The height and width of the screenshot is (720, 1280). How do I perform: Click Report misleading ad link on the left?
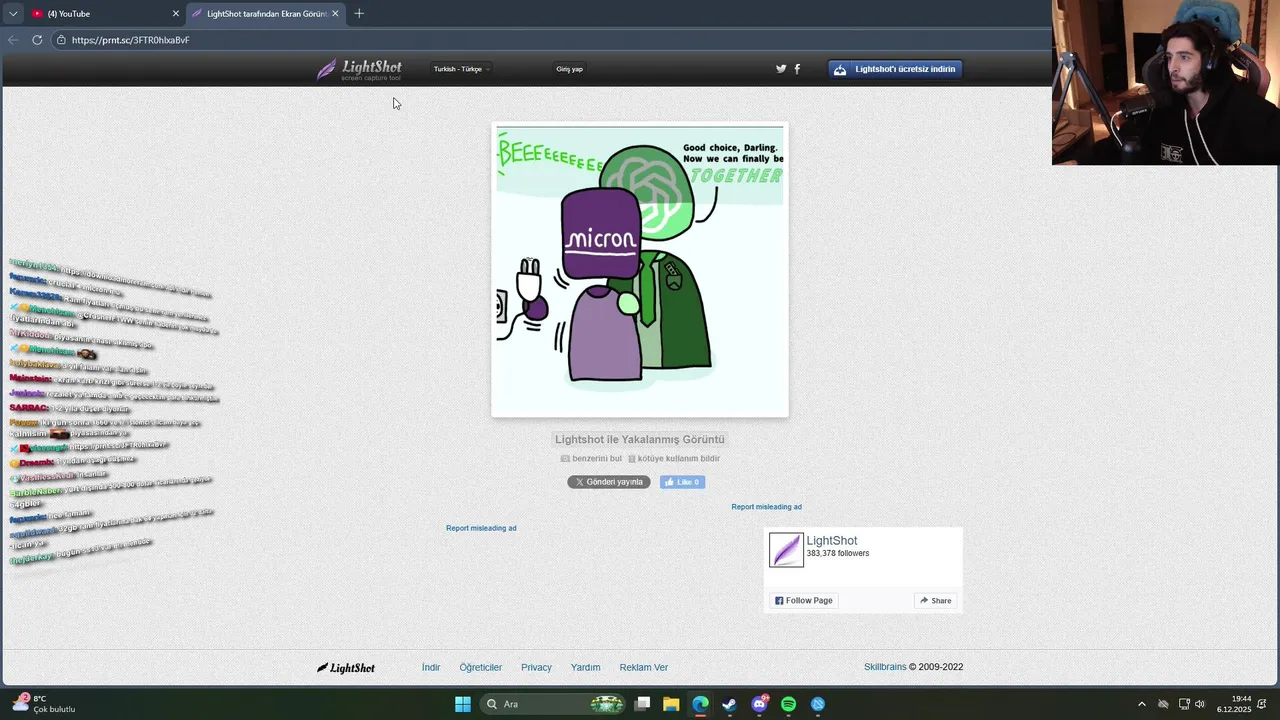tap(481, 528)
